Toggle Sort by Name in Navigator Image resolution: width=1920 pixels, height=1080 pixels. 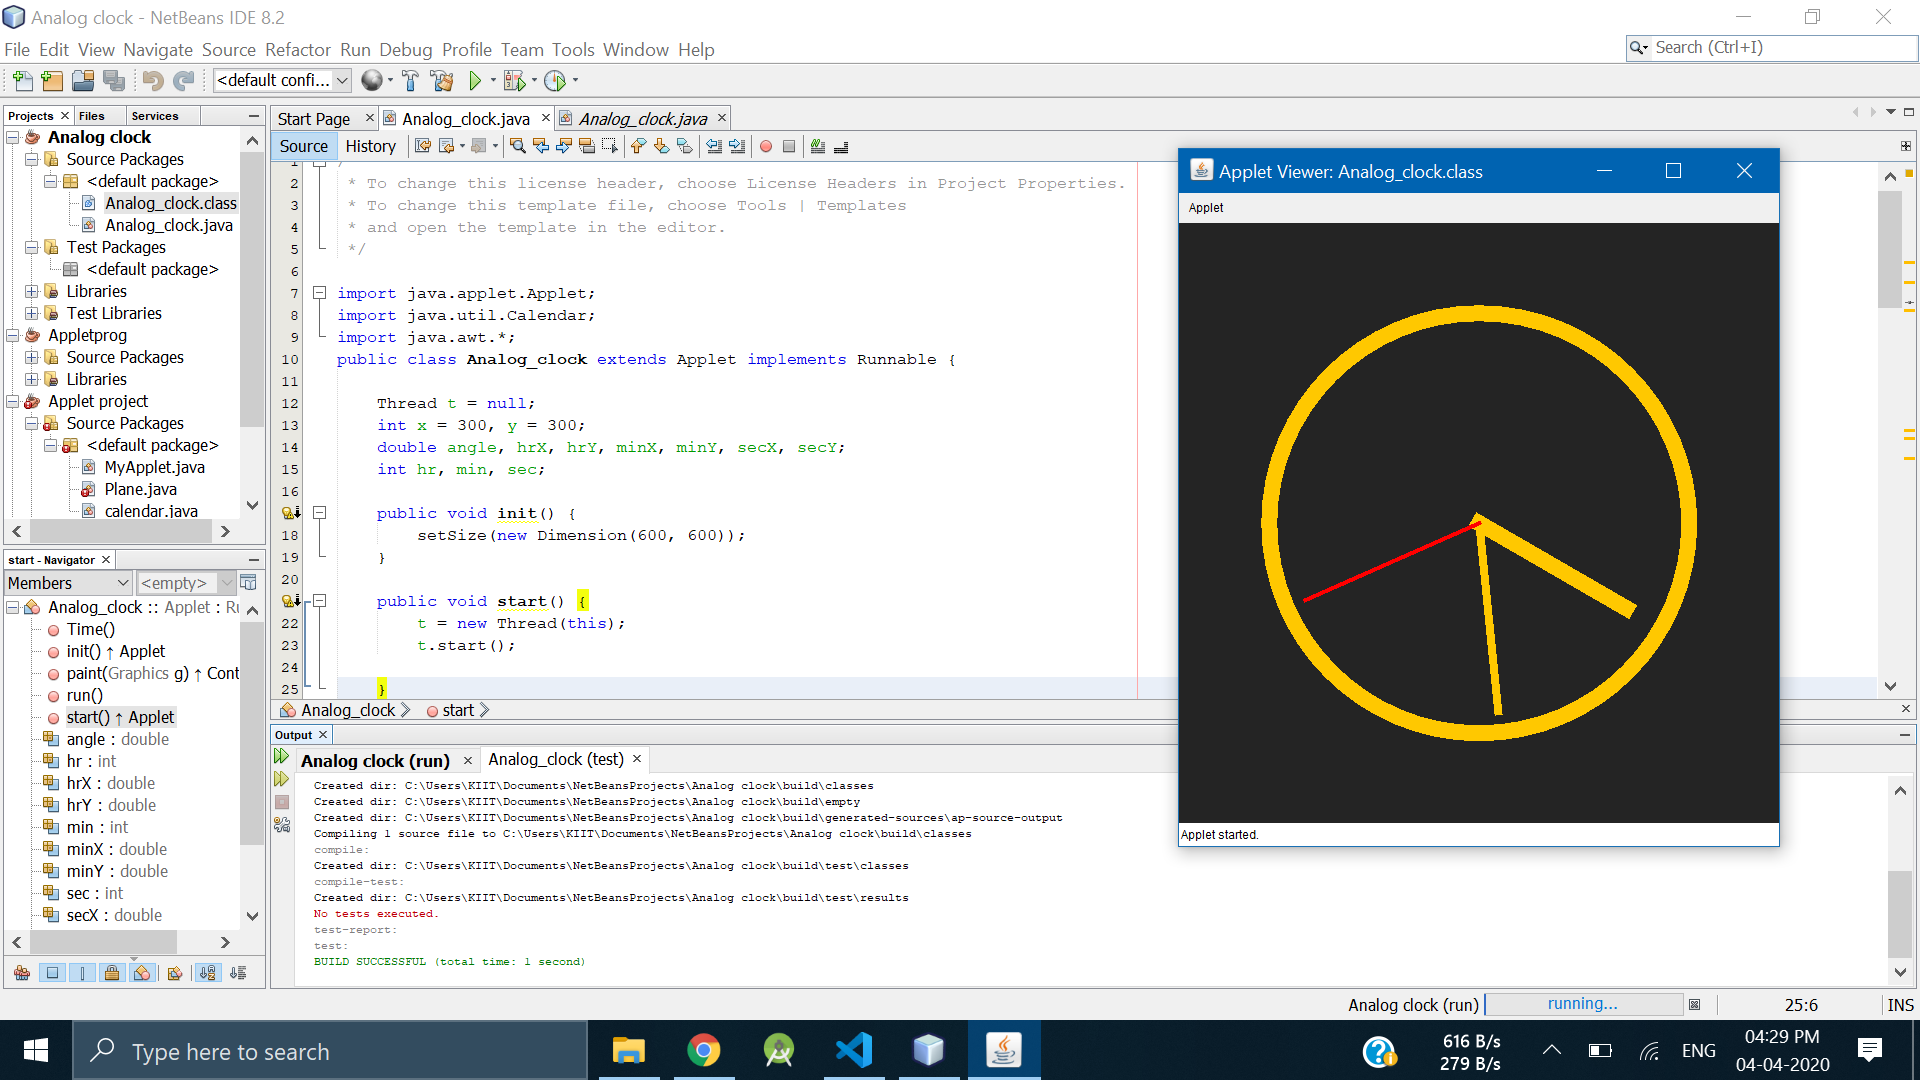(x=207, y=973)
